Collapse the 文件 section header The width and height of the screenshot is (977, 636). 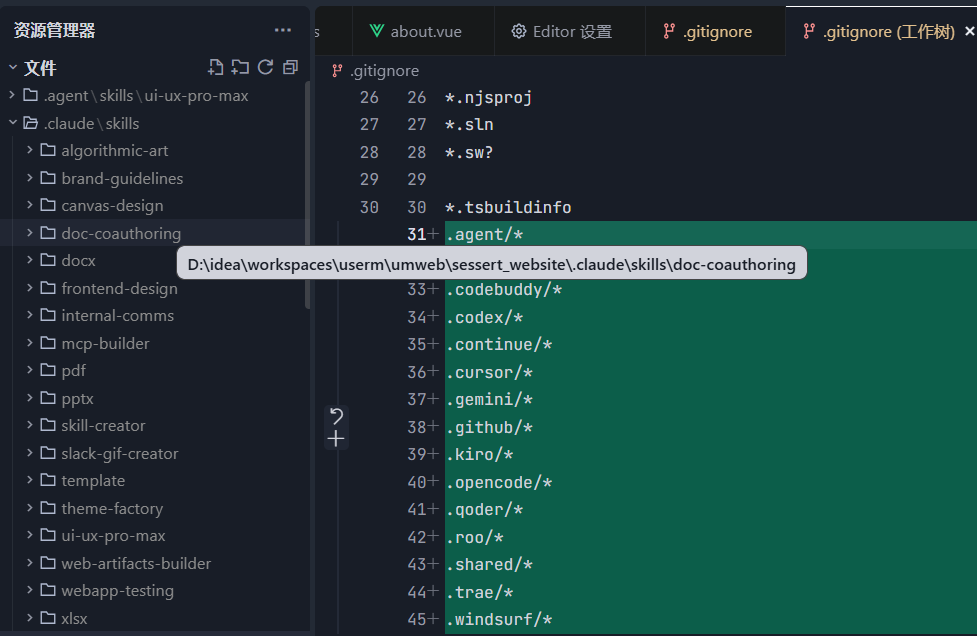13,68
